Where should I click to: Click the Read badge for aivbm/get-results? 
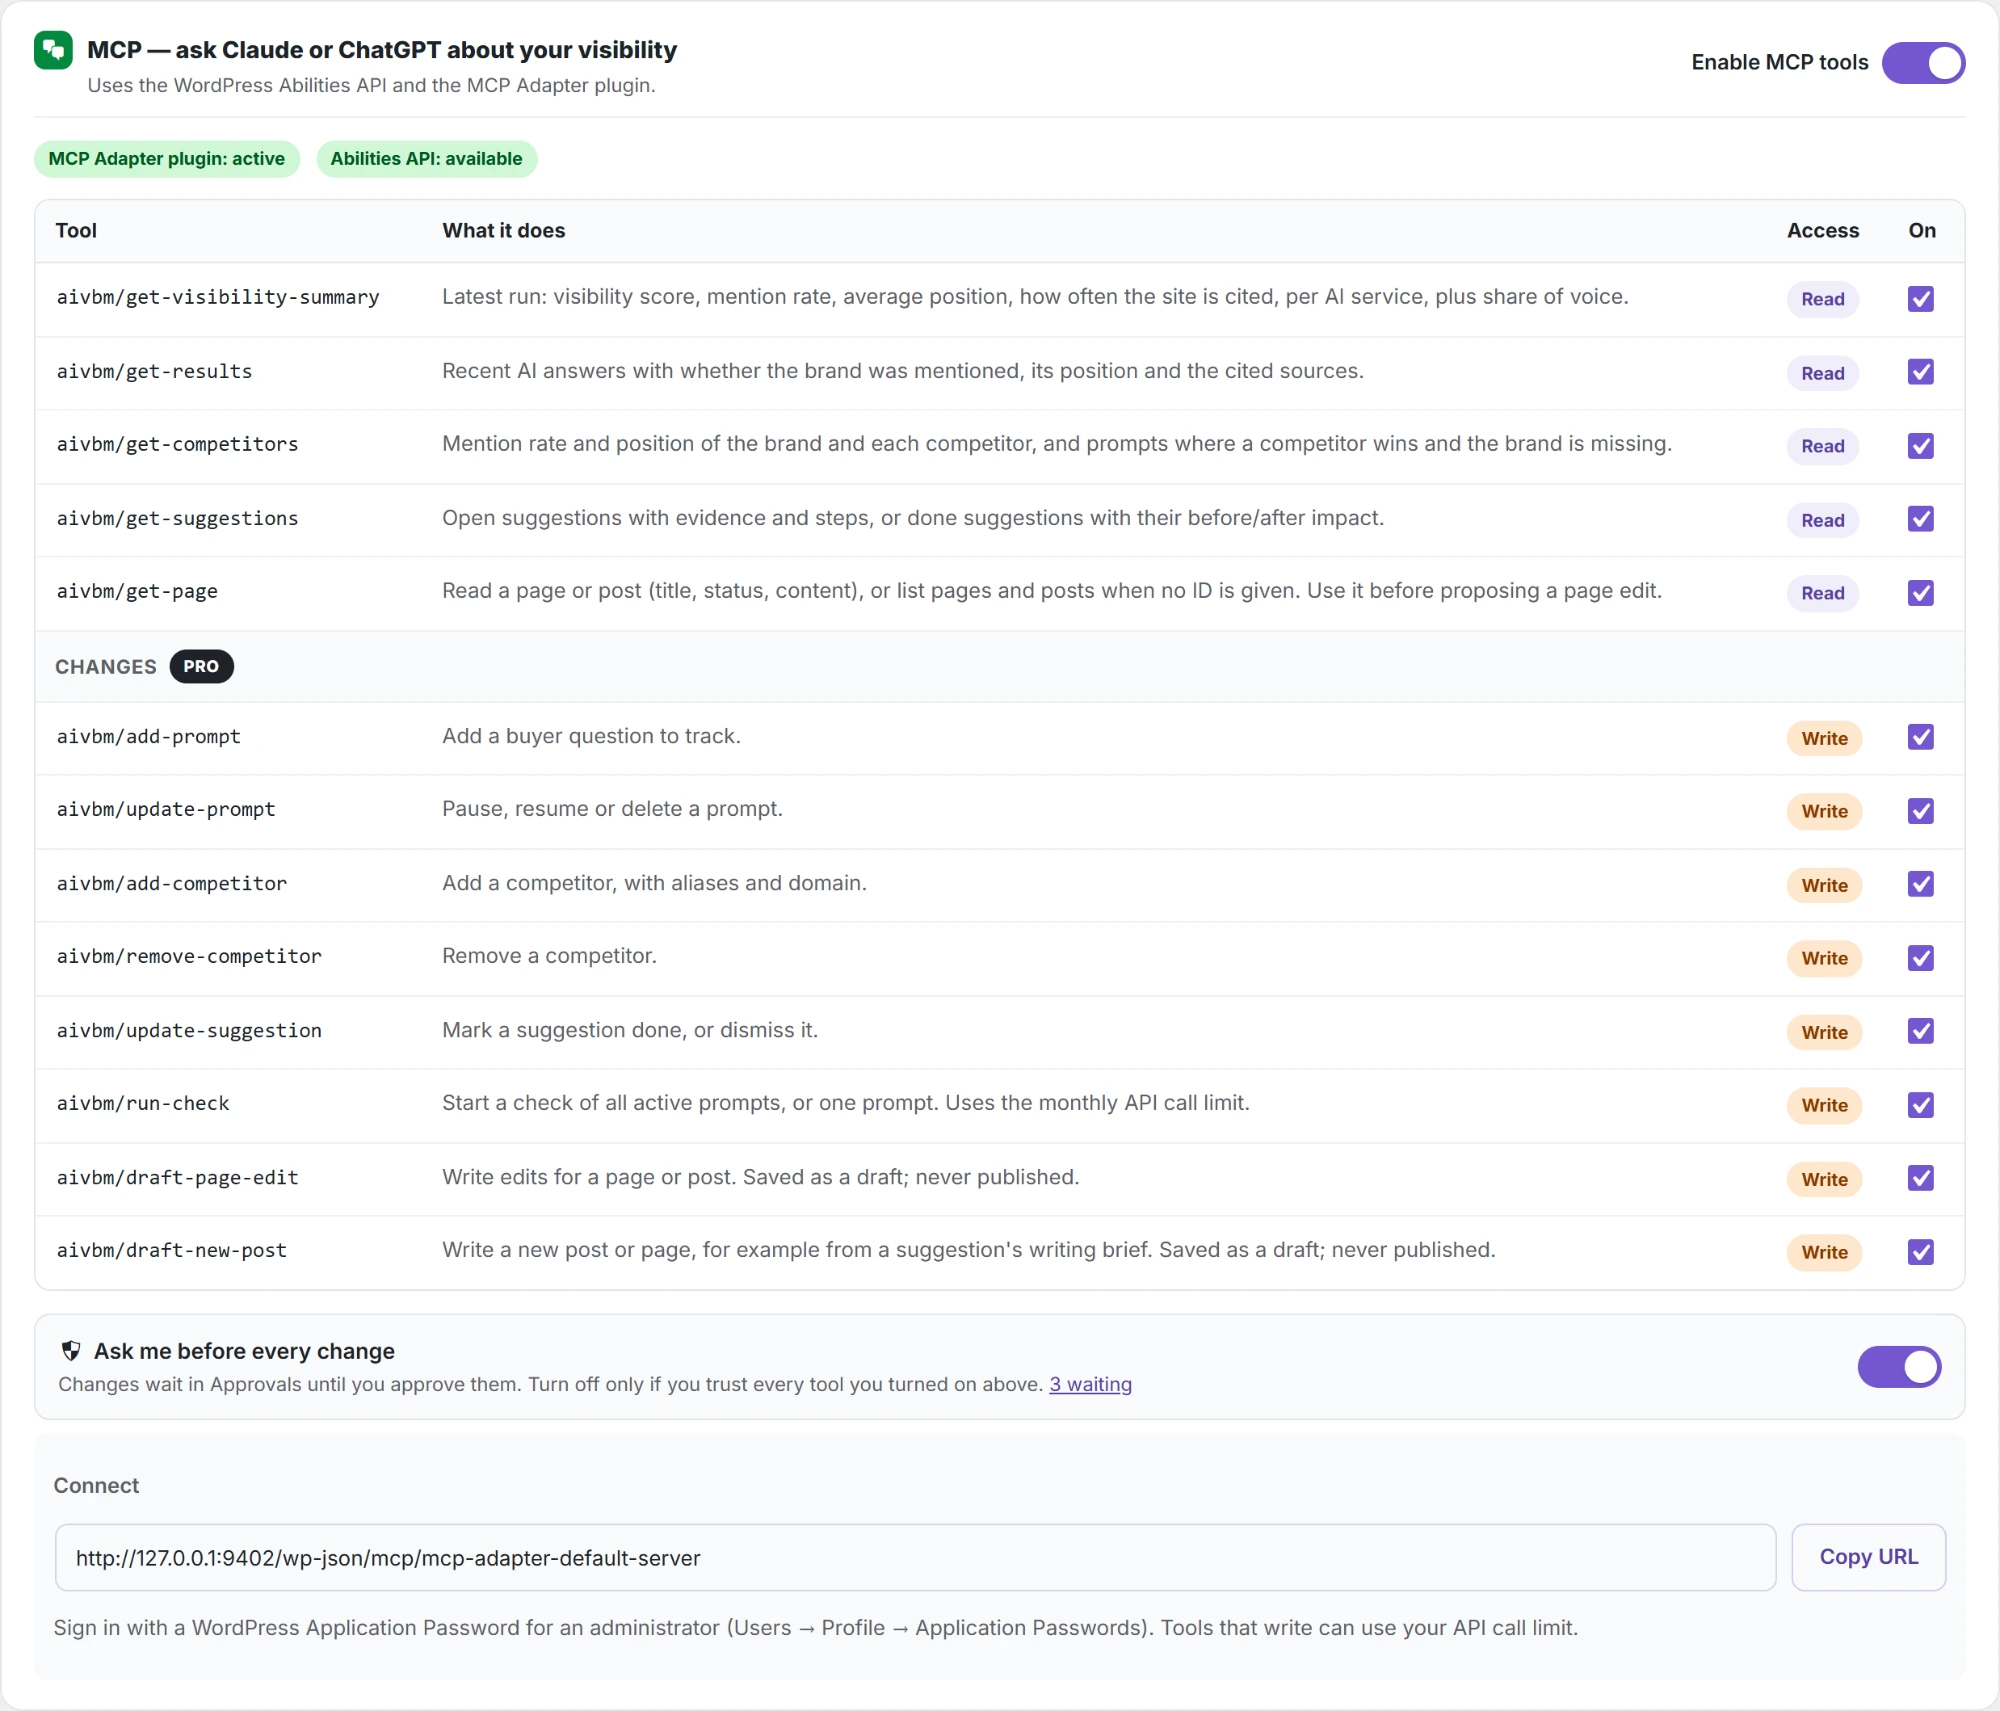click(1823, 373)
